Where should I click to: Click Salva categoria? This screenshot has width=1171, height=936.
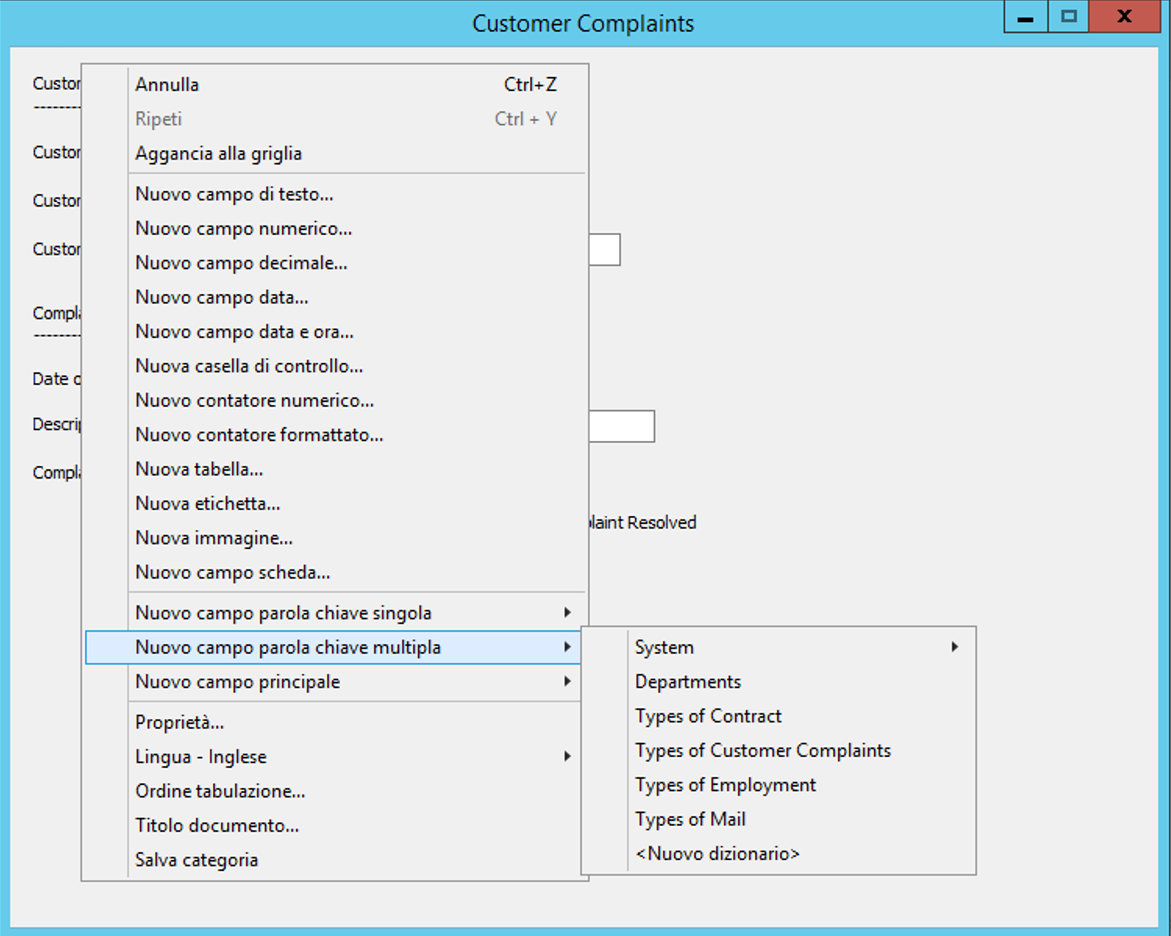click(x=334, y=860)
